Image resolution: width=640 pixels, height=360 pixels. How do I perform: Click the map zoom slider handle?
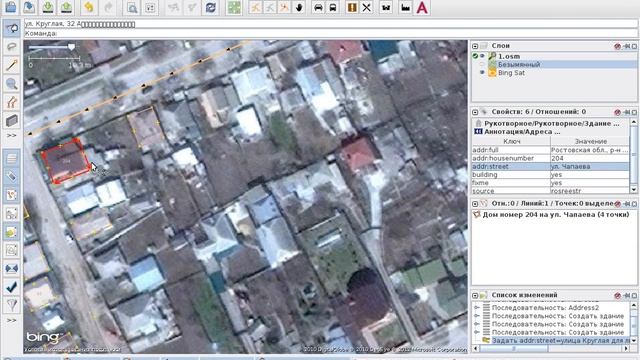[71, 47]
